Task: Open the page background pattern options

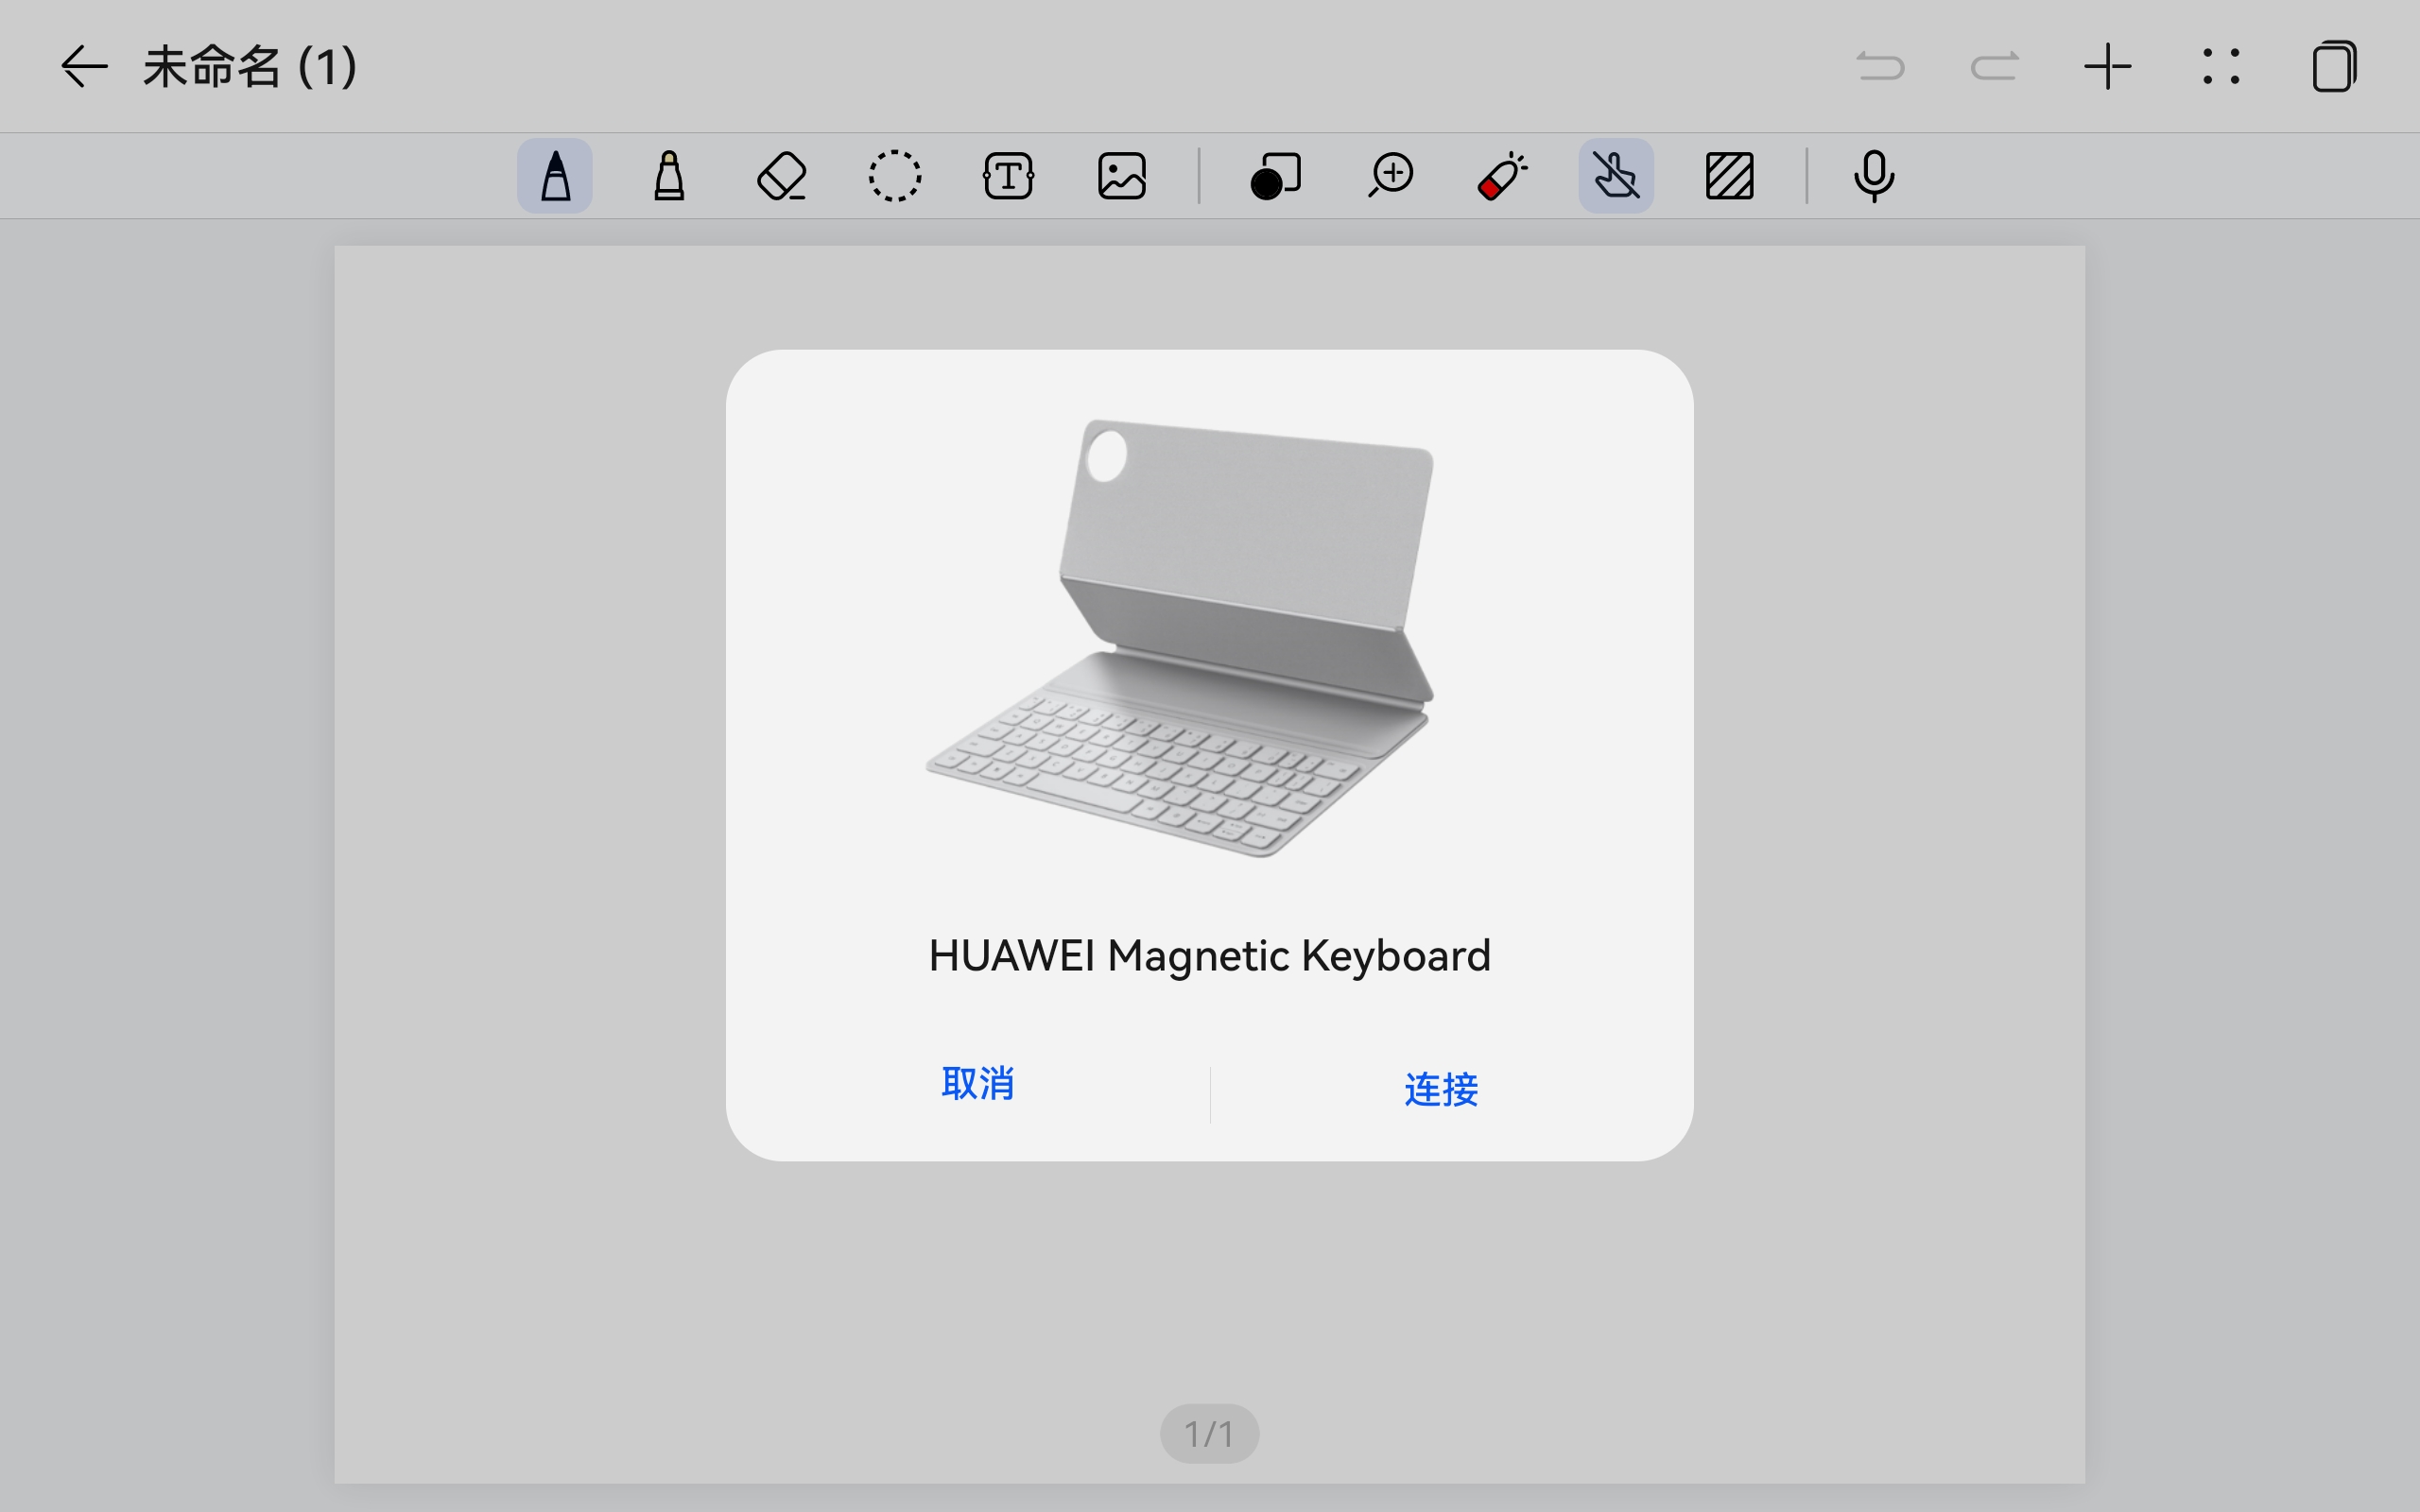Action: point(1730,176)
